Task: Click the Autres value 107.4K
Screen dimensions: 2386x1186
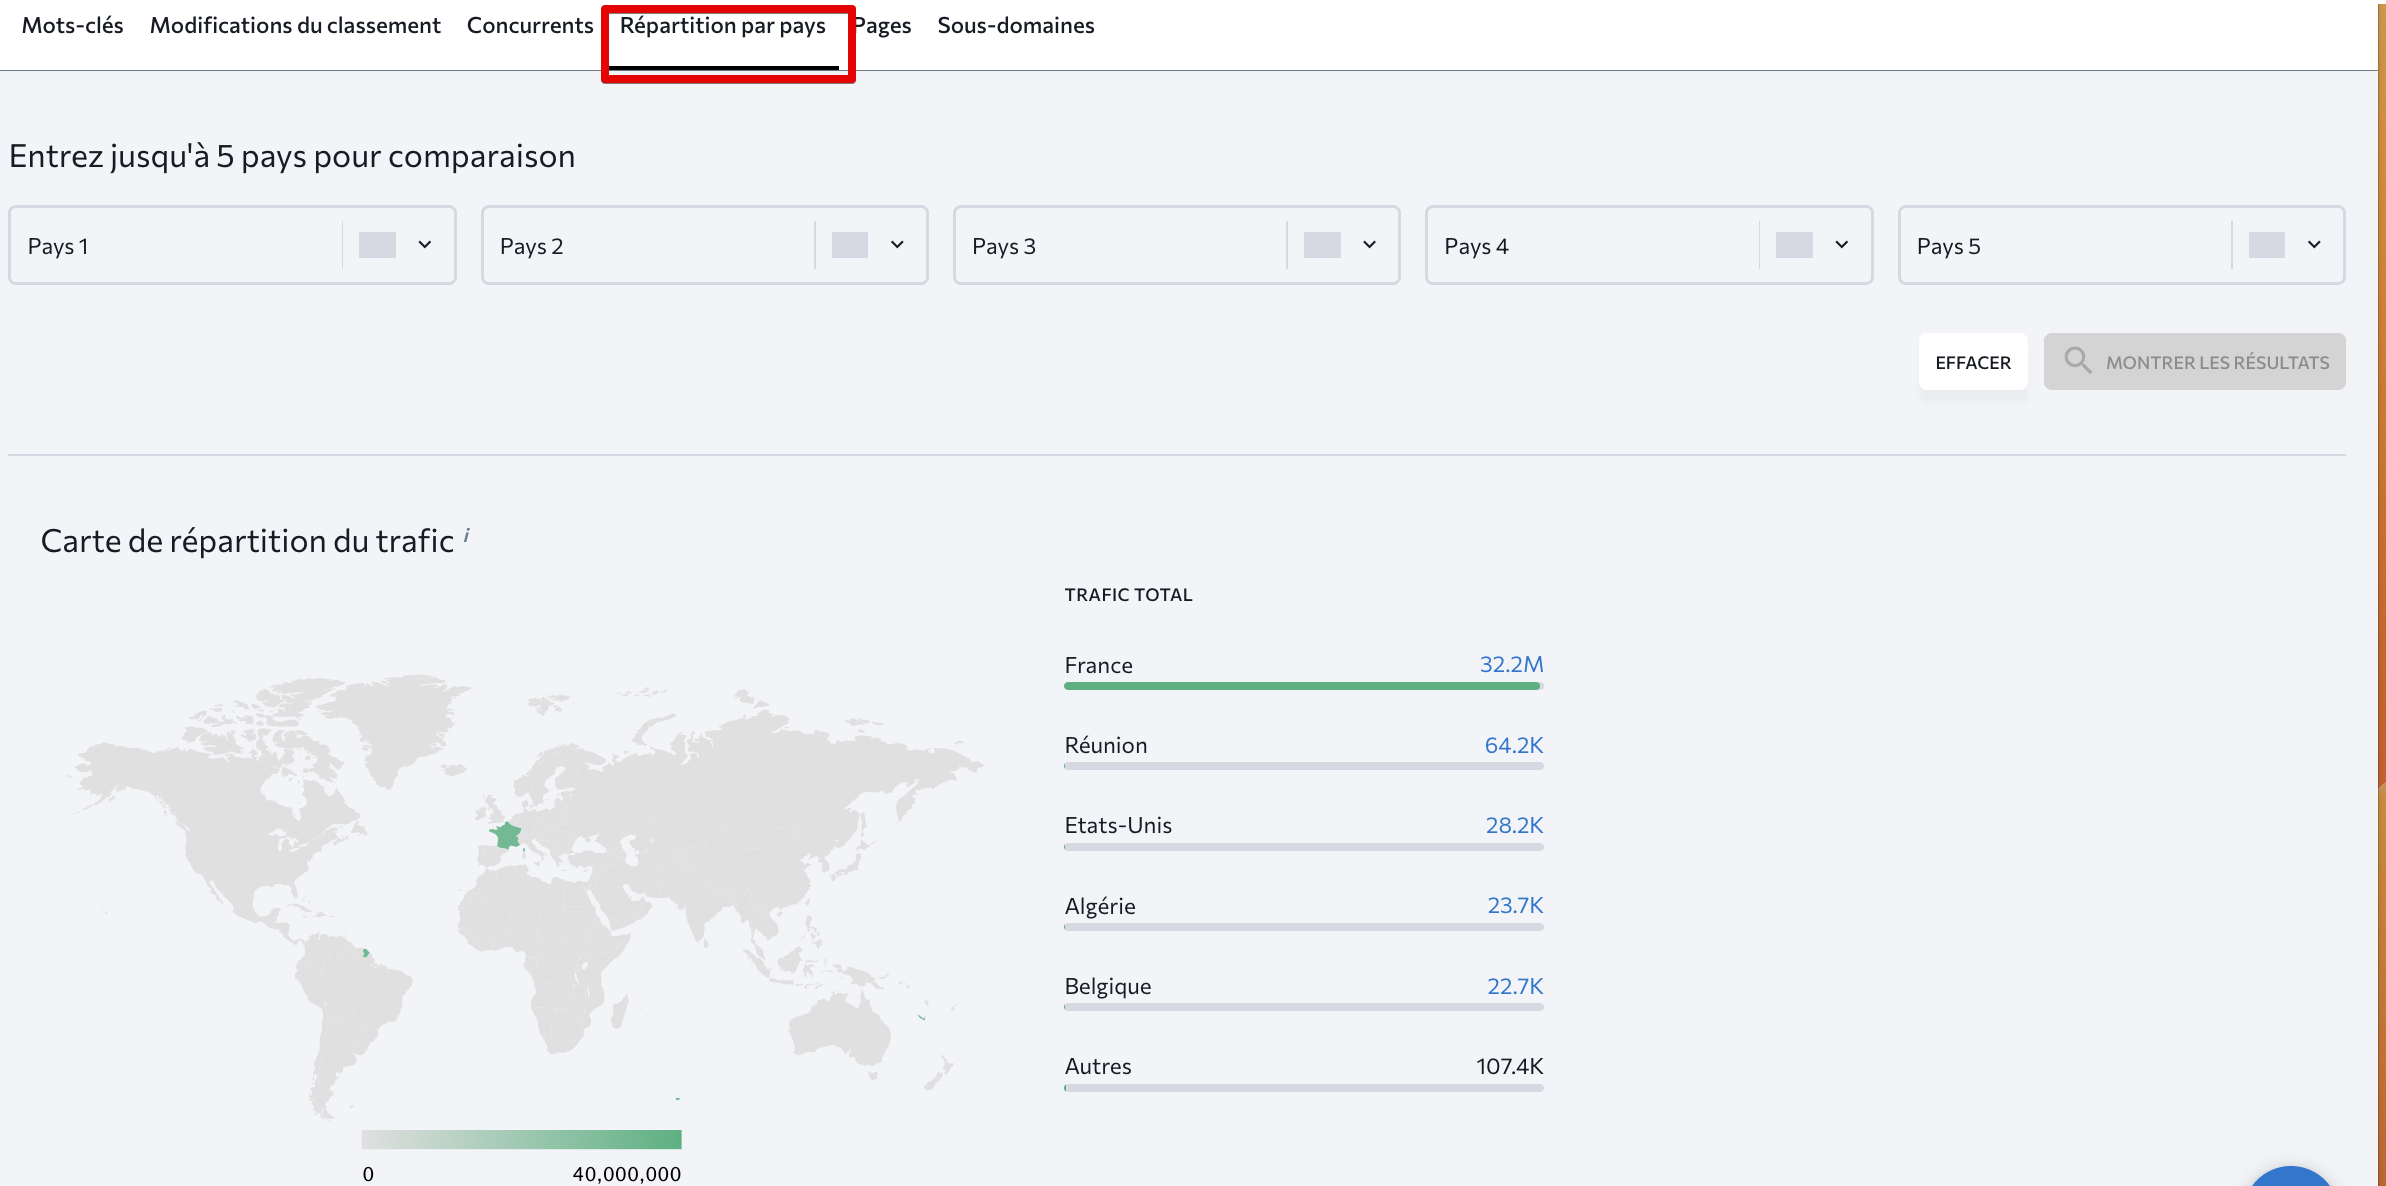Action: (x=1509, y=1066)
